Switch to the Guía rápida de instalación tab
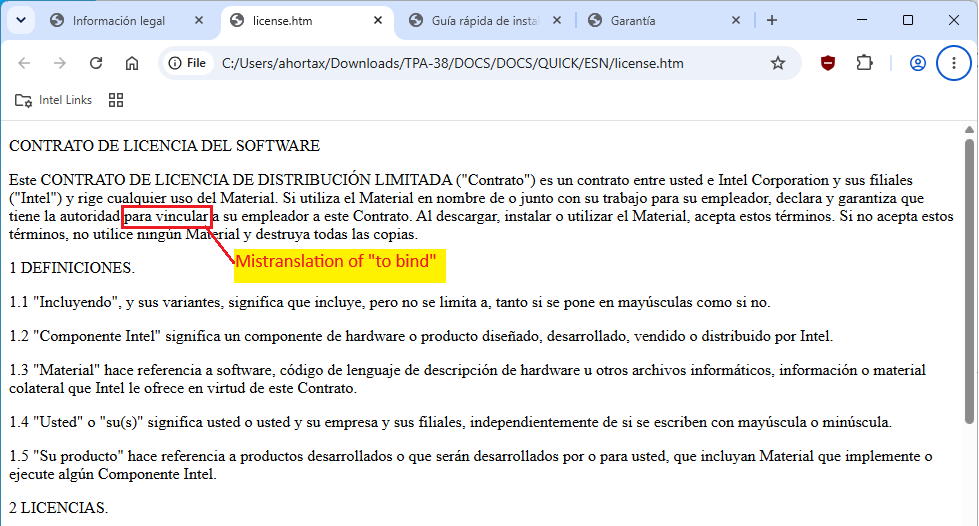The image size is (979, 526). 484,21
